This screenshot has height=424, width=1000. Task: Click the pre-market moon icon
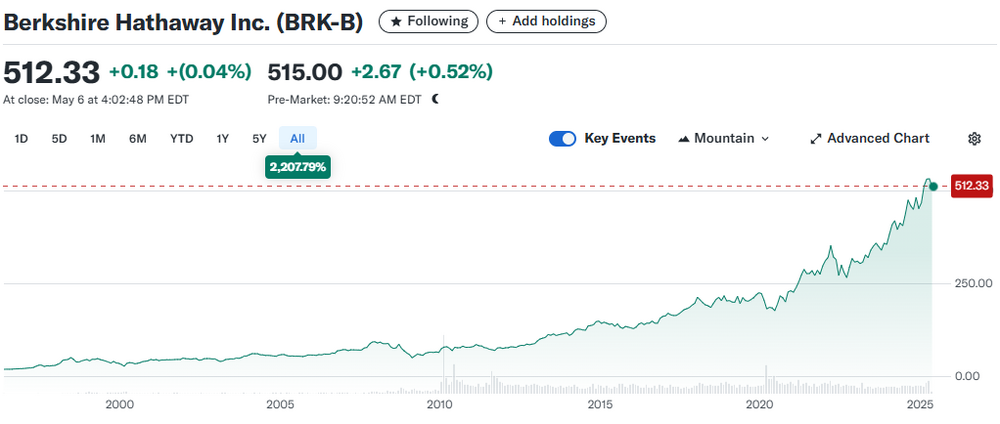click(435, 99)
